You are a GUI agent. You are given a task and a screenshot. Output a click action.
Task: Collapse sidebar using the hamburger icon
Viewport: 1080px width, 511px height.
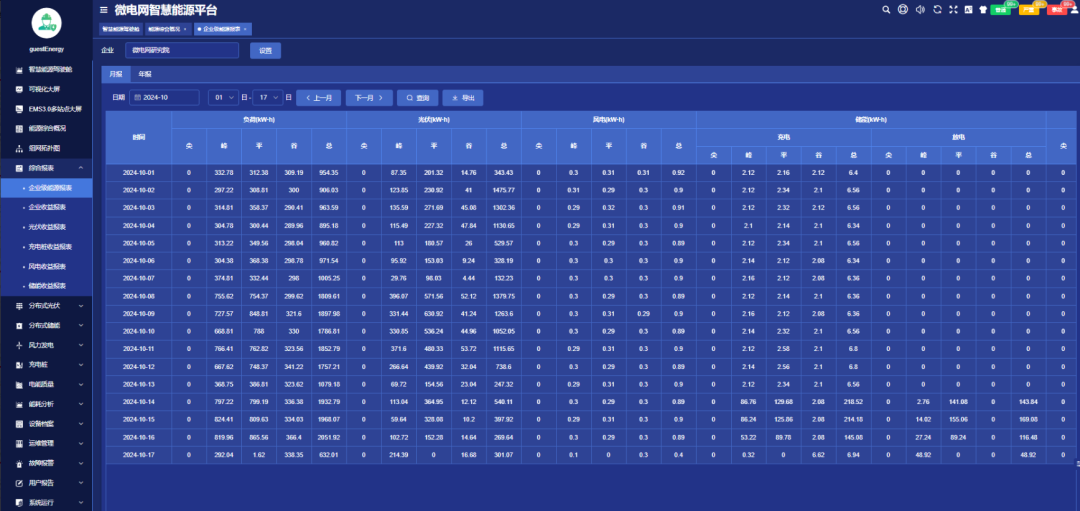tap(104, 9)
